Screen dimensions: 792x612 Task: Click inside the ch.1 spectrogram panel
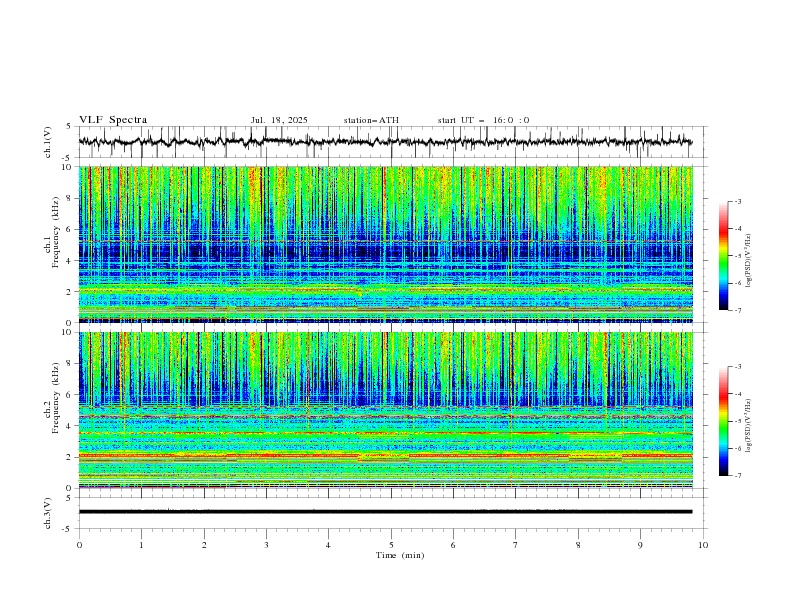(x=385, y=244)
